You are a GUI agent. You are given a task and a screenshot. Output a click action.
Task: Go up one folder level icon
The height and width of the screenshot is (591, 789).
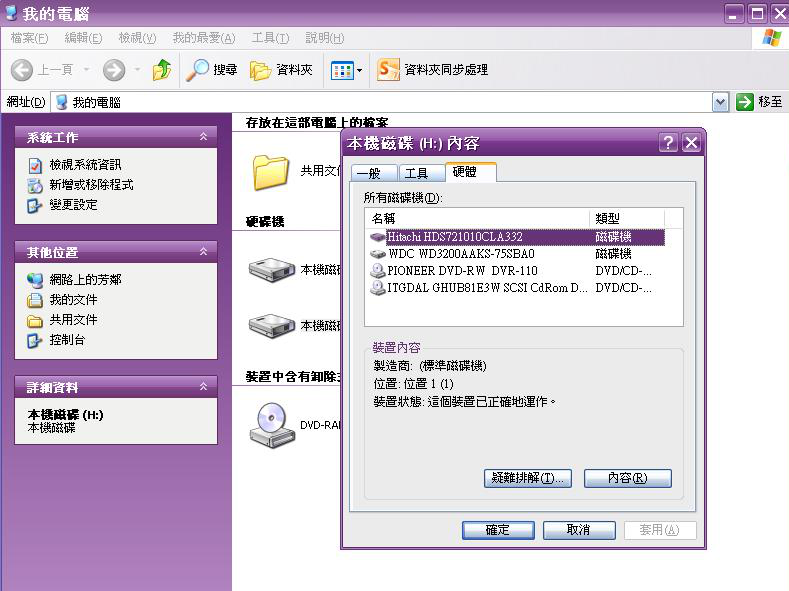tap(162, 69)
